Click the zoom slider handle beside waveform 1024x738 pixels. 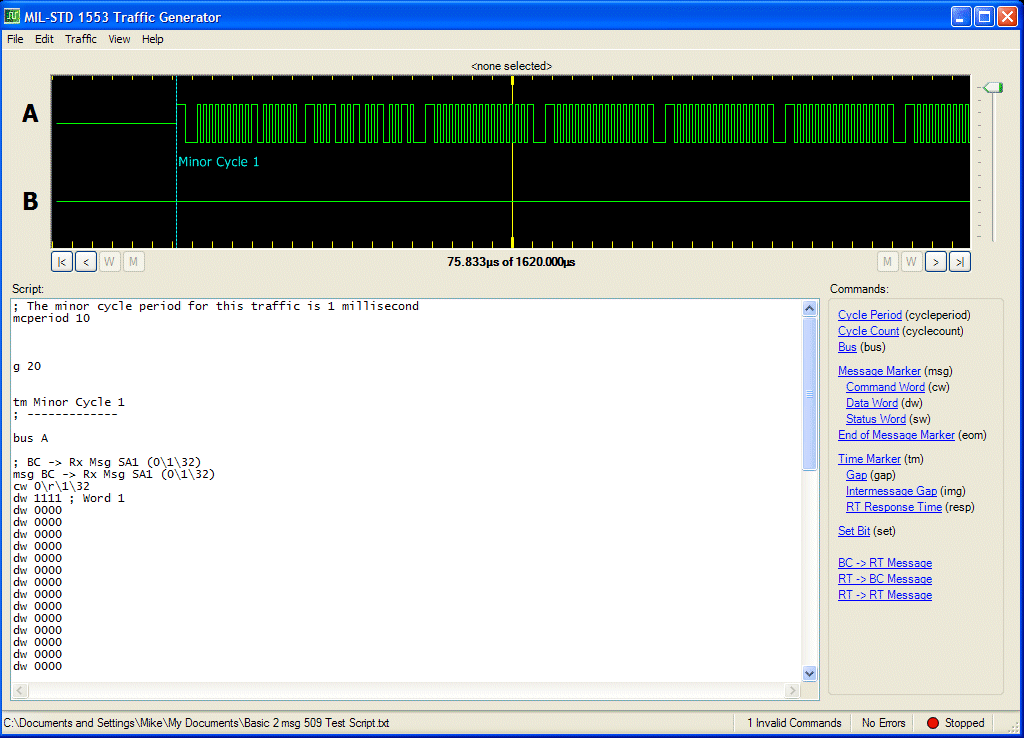point(993,88)
